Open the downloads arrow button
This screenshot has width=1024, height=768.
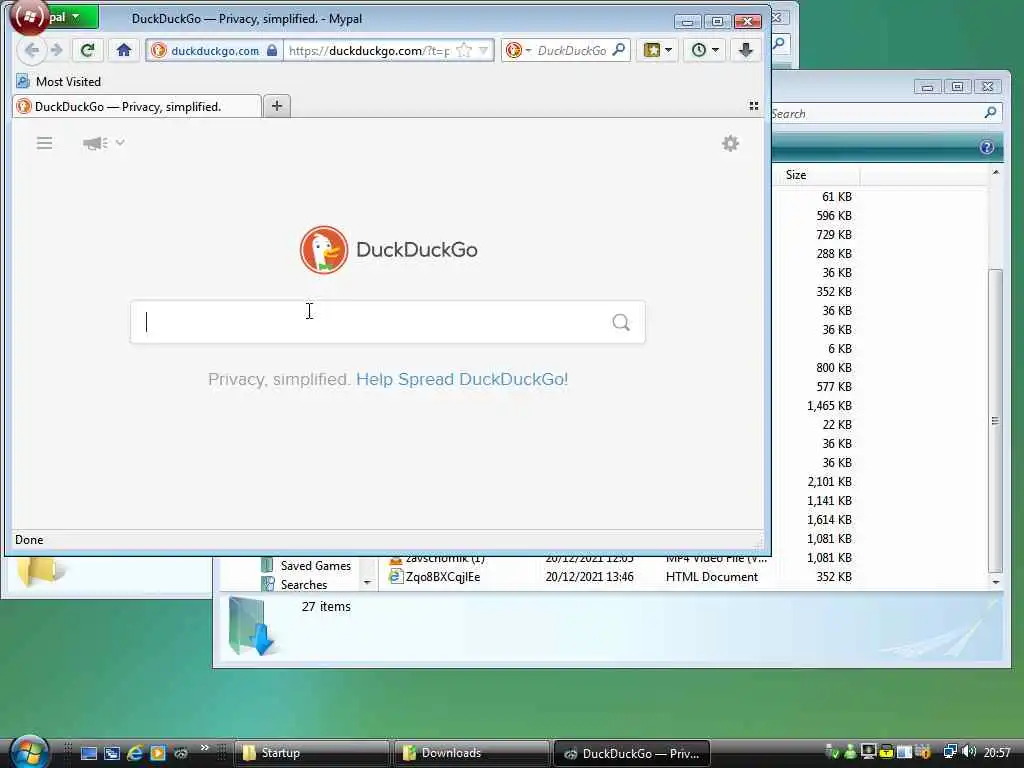[746, 50]
